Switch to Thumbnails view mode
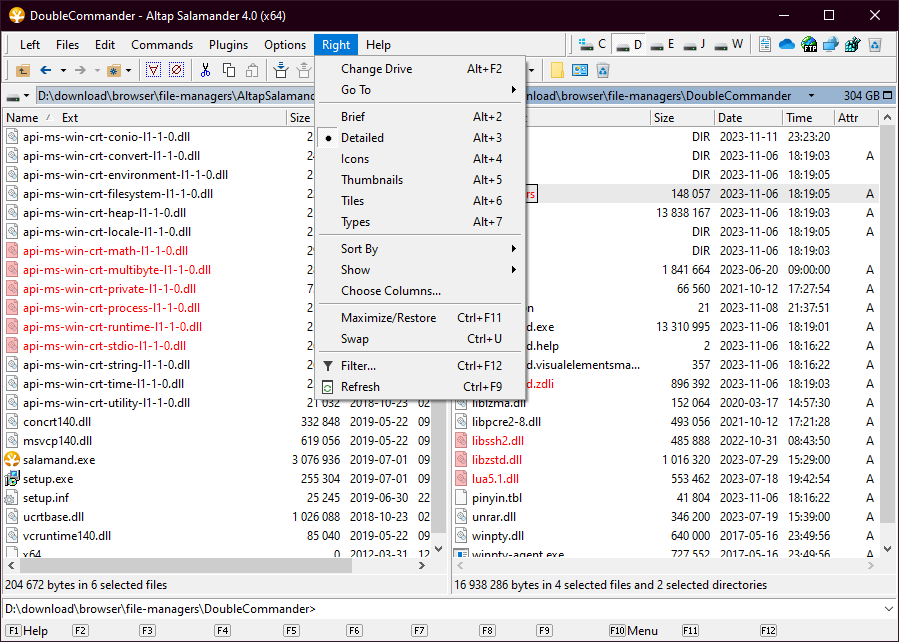Viewport: 899px width, 642px height. coord(372,180)
